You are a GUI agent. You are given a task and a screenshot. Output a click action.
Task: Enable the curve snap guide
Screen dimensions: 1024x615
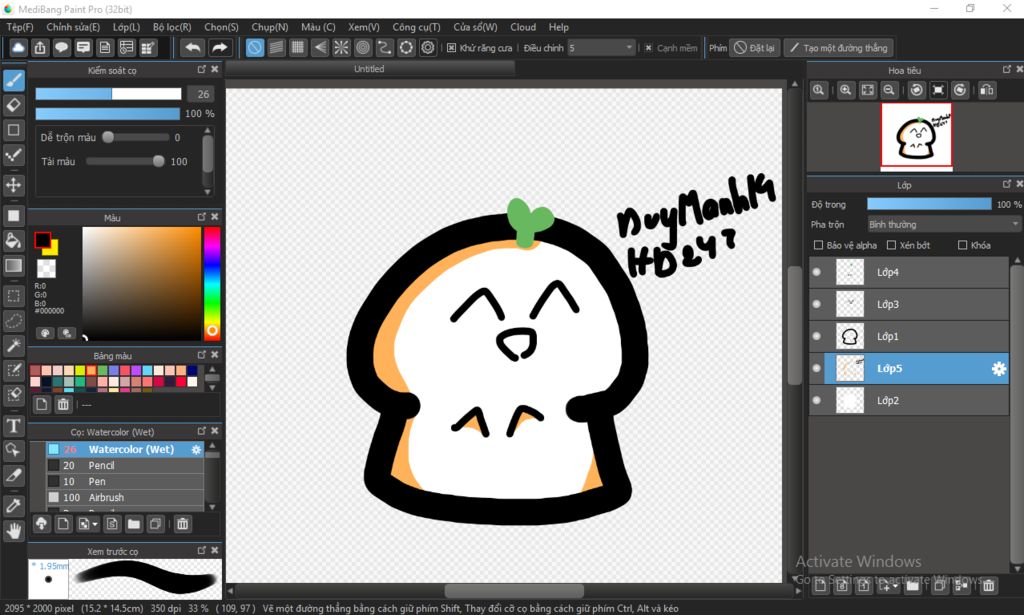tap(385, 48)
